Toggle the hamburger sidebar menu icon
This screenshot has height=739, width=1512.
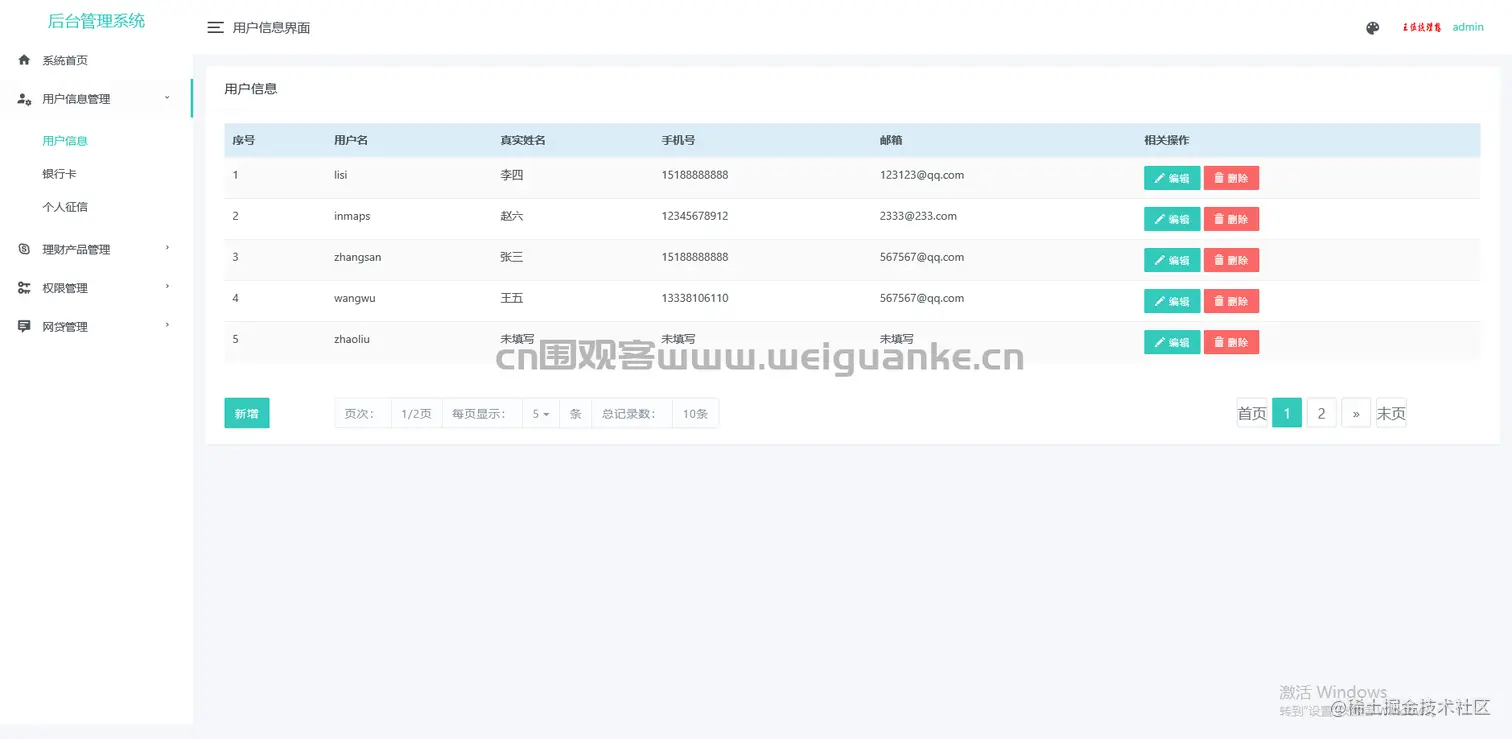tap(215, 28)
